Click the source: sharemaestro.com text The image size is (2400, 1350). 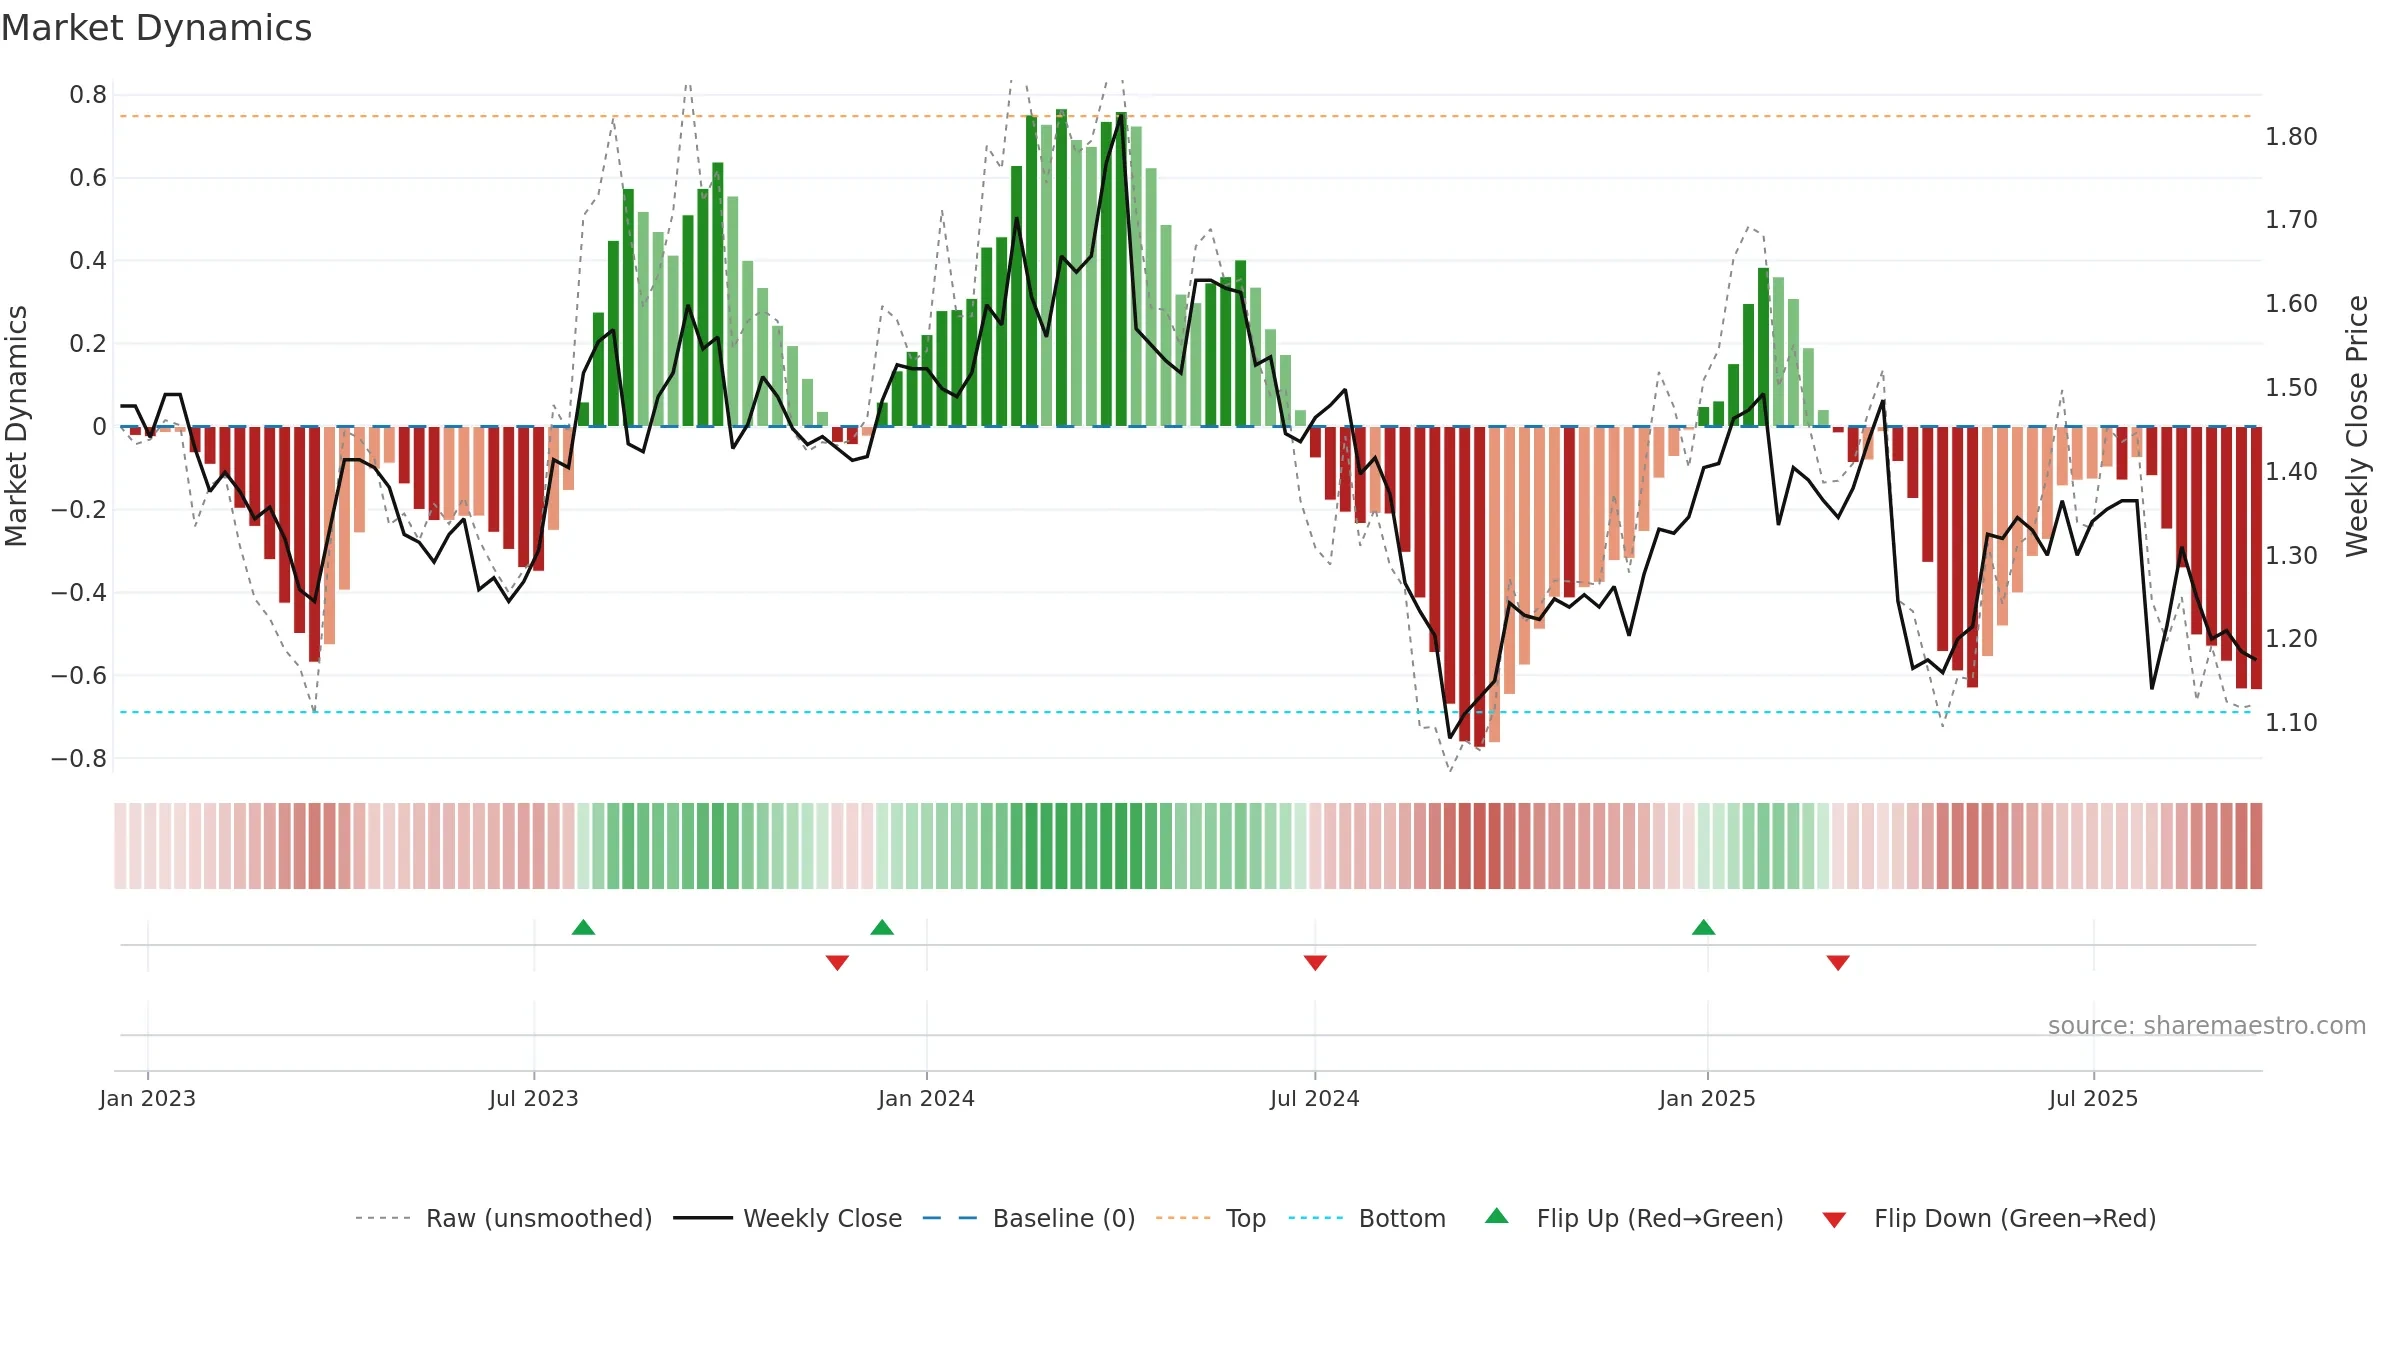click(2207, 1026)
